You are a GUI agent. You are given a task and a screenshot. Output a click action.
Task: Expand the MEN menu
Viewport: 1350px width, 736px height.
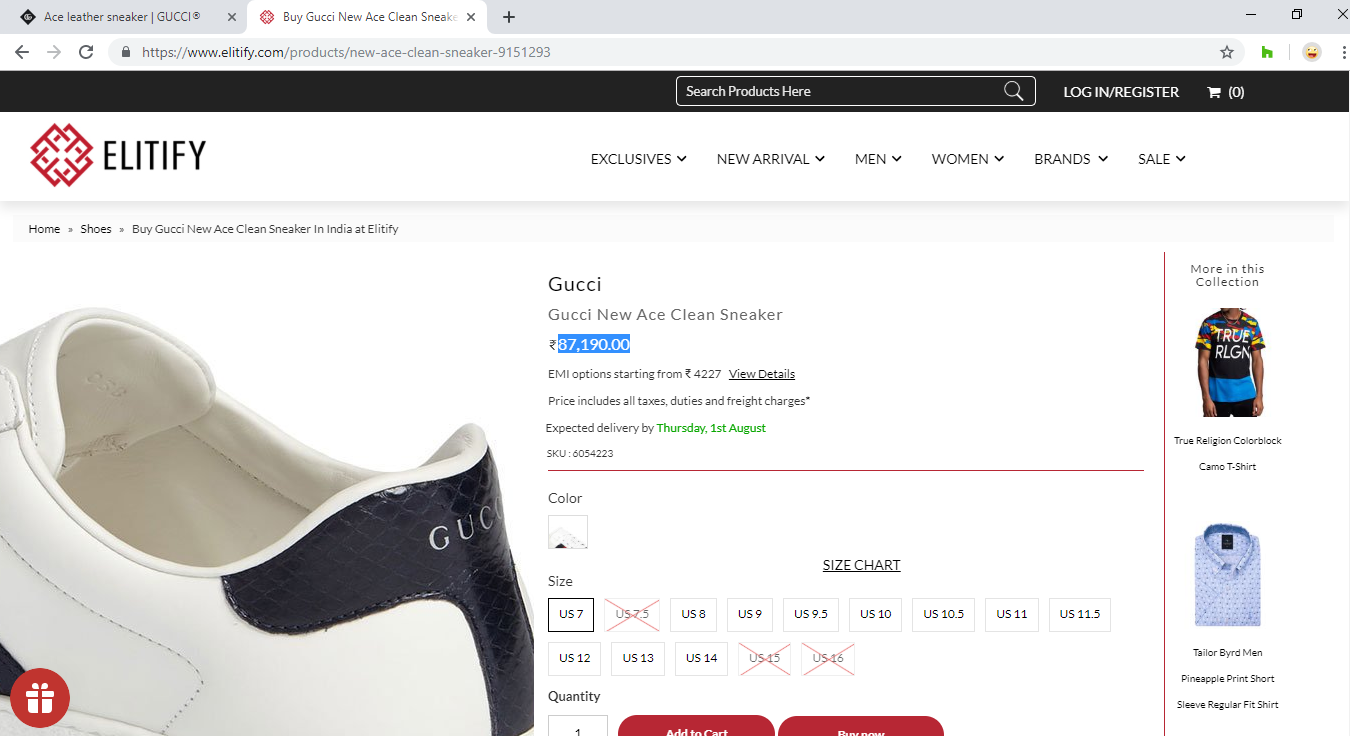pos(878,159)
